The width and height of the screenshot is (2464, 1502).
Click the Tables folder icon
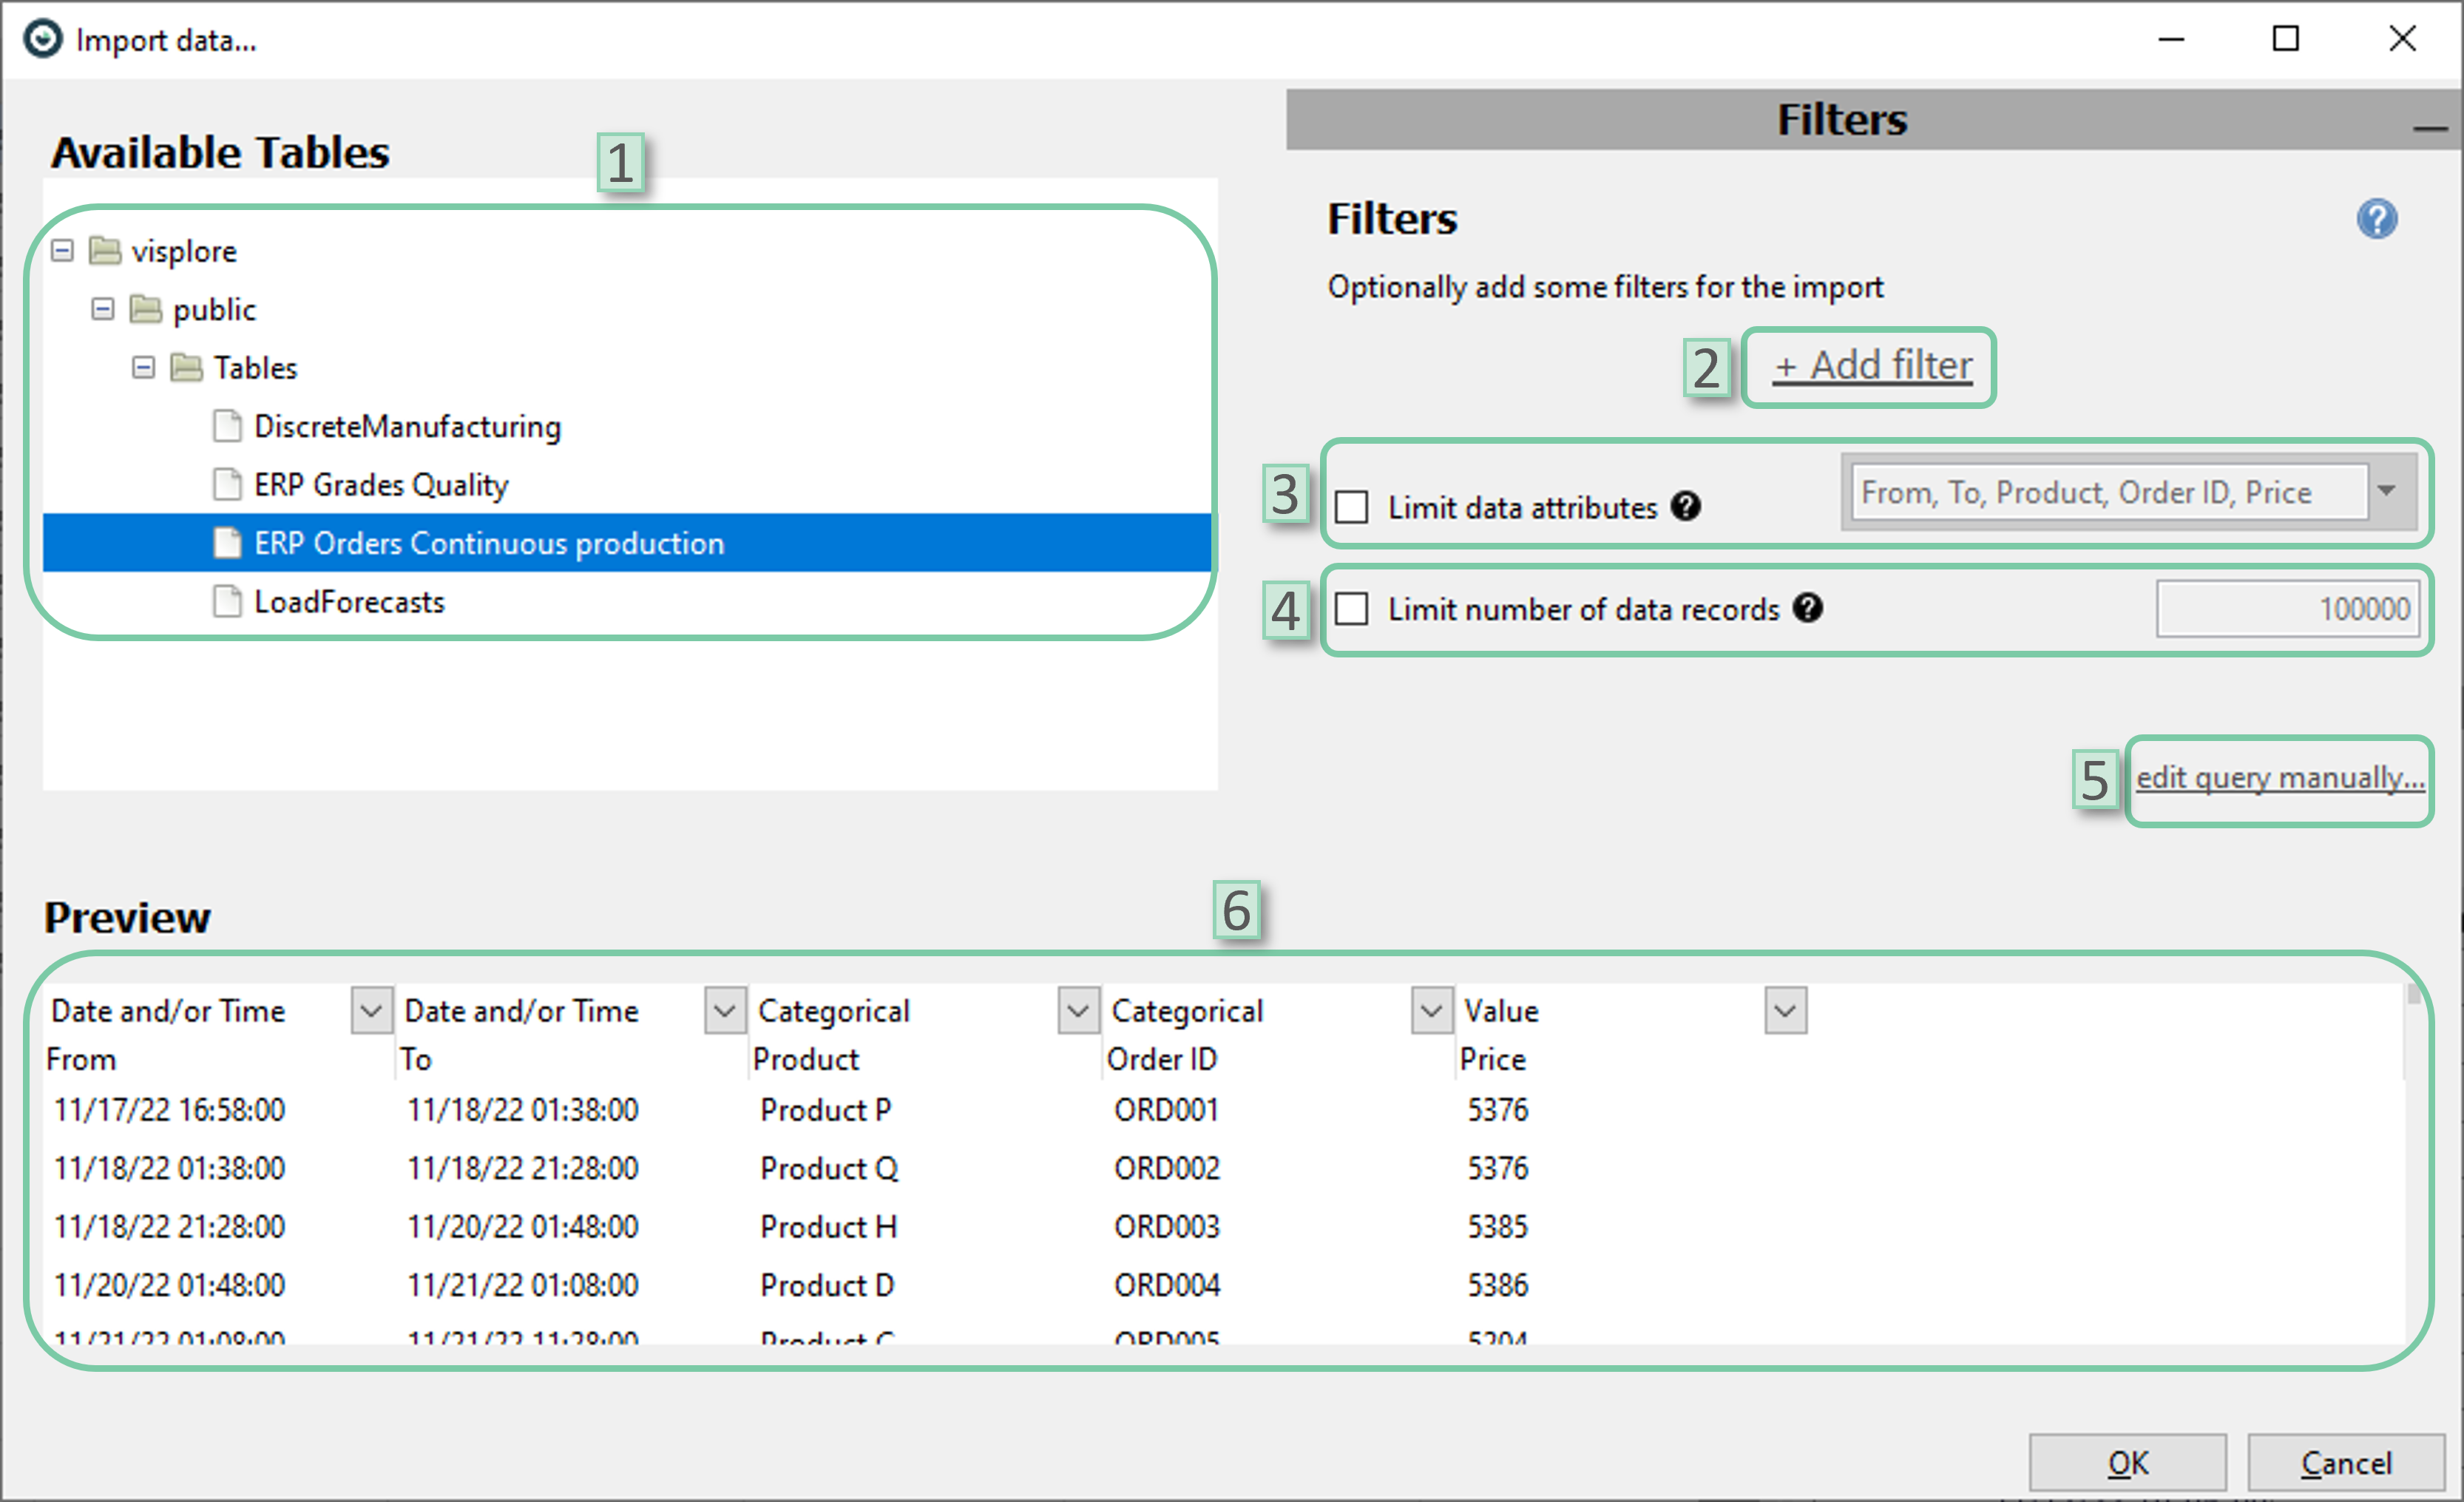coord(186,367)
